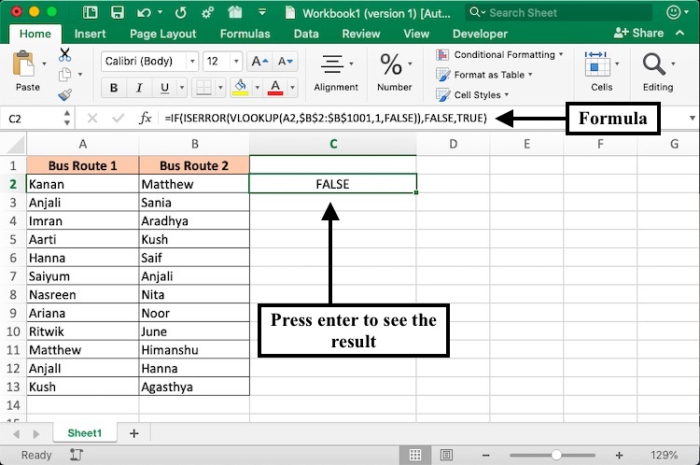Select column D header

(453, 144)
